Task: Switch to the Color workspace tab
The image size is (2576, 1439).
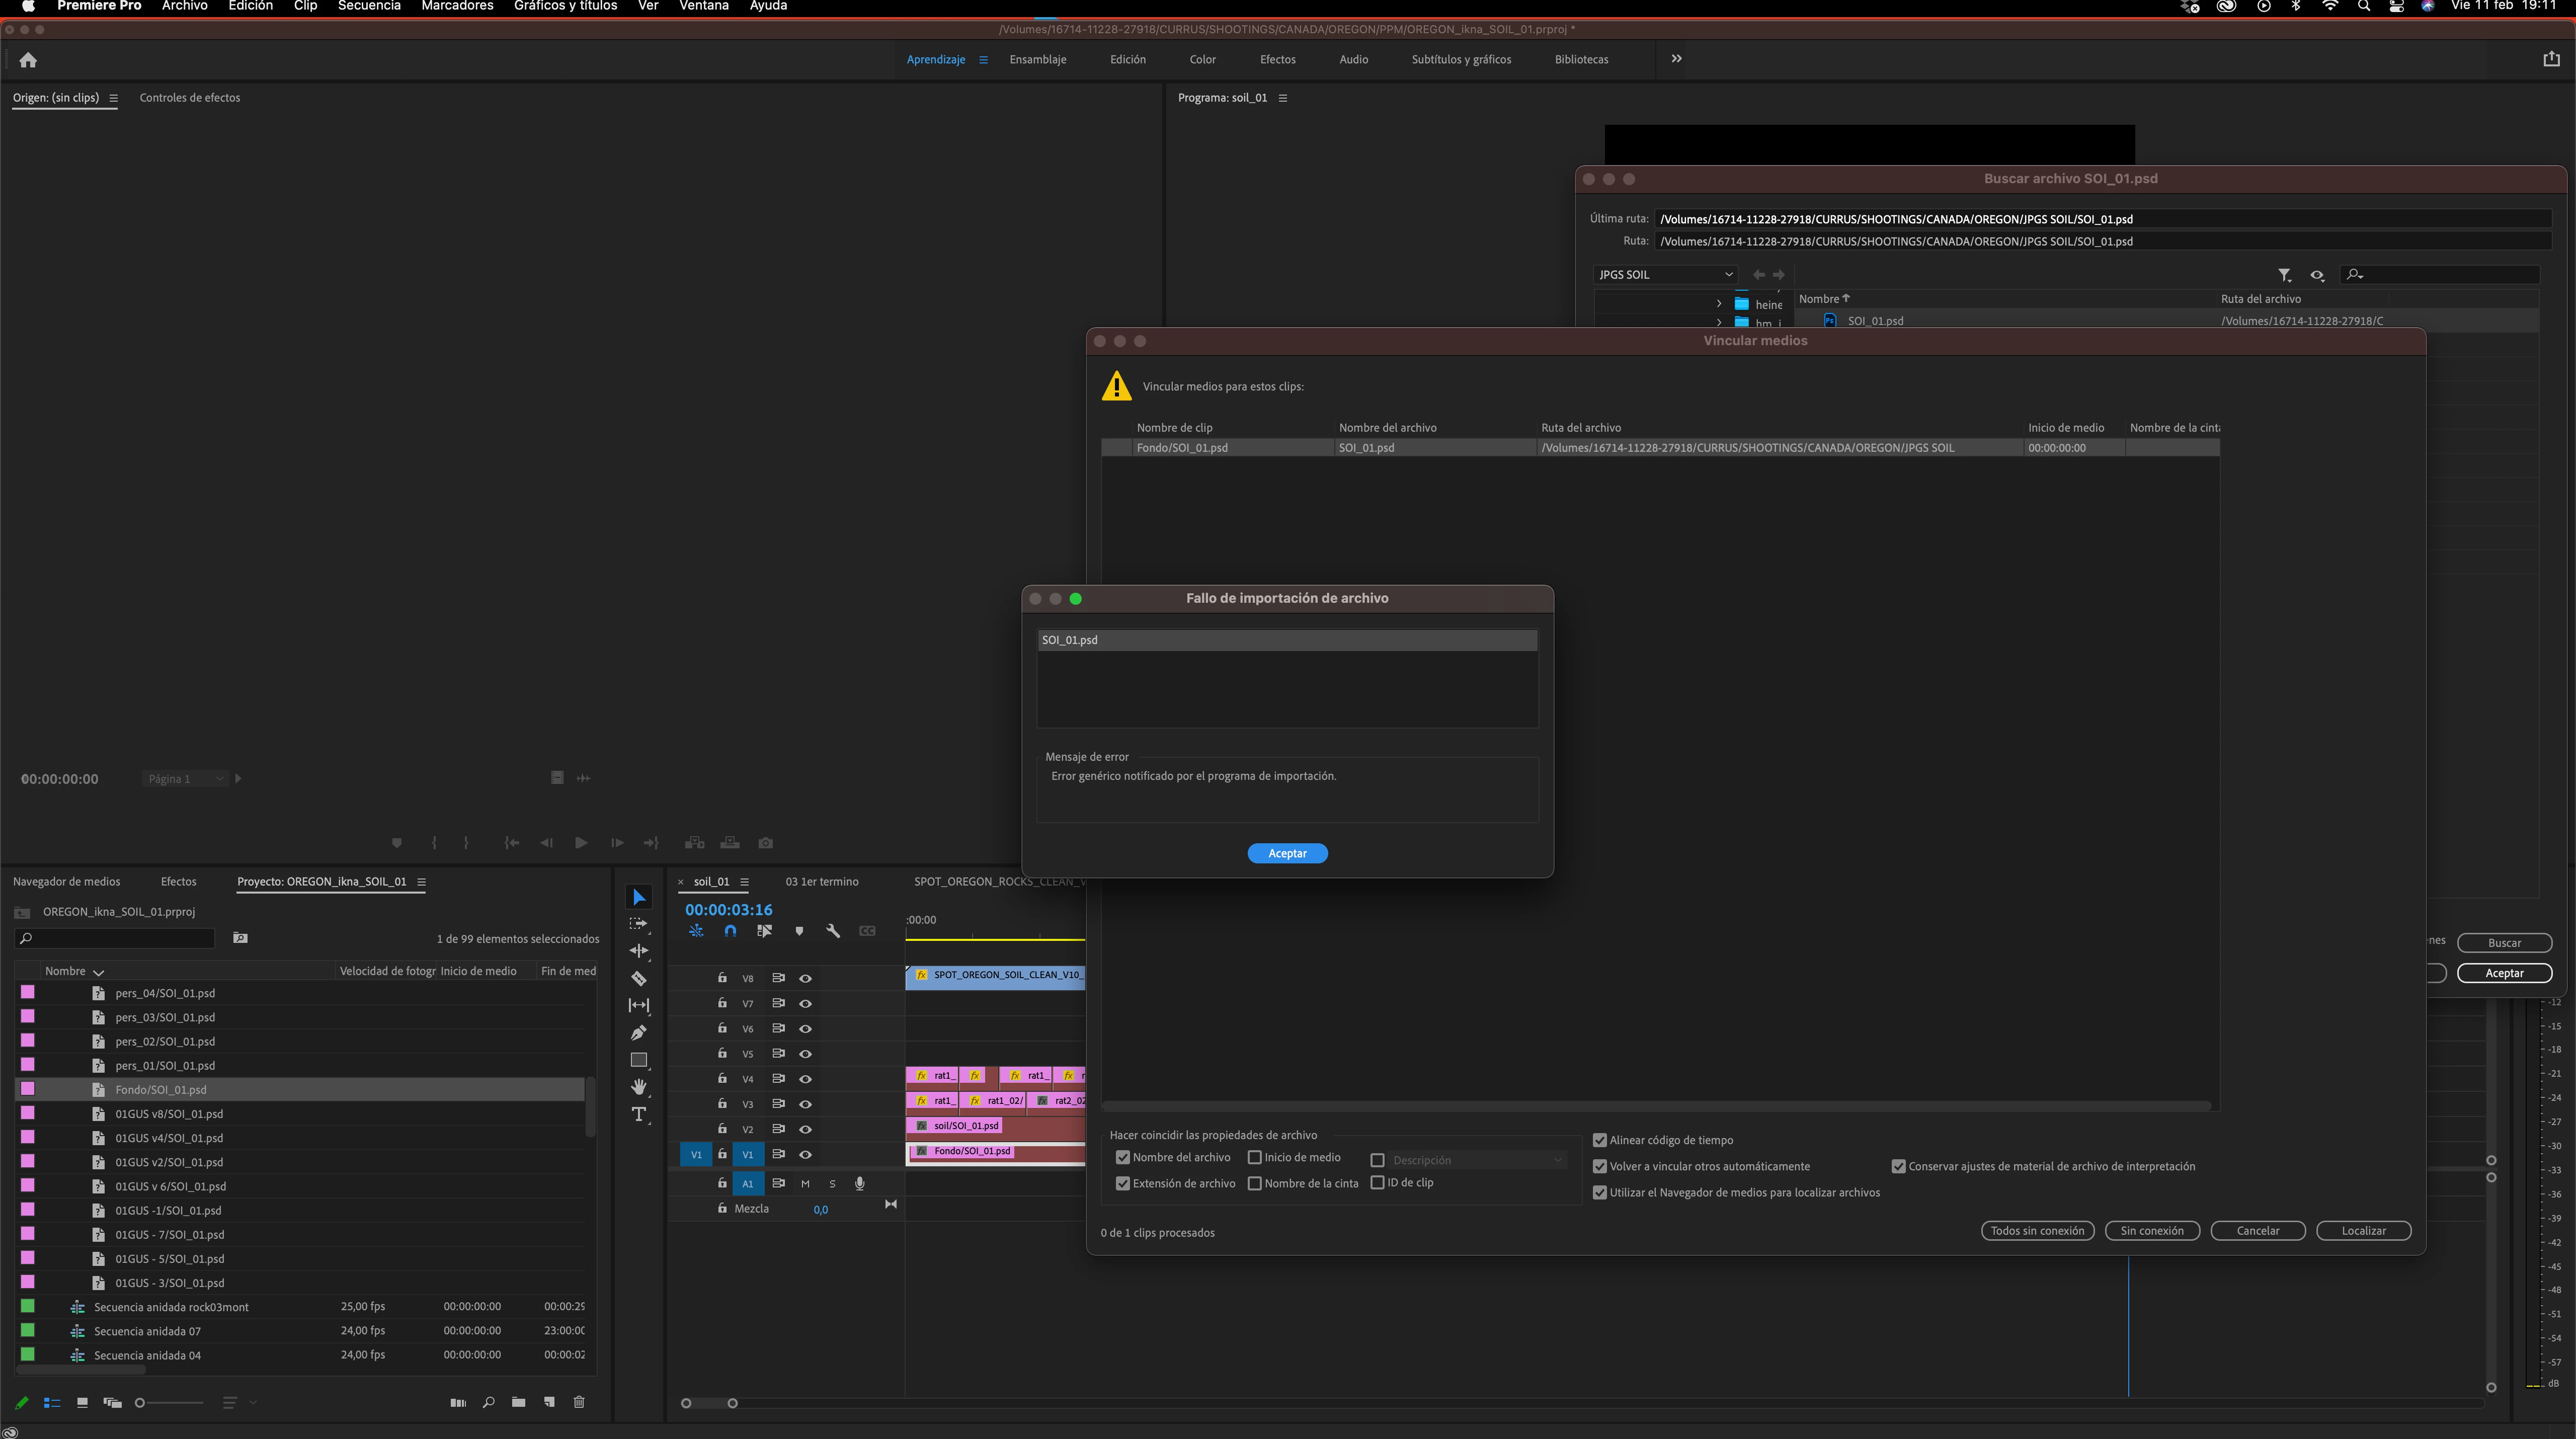Action: click(x=1202, y=60)
